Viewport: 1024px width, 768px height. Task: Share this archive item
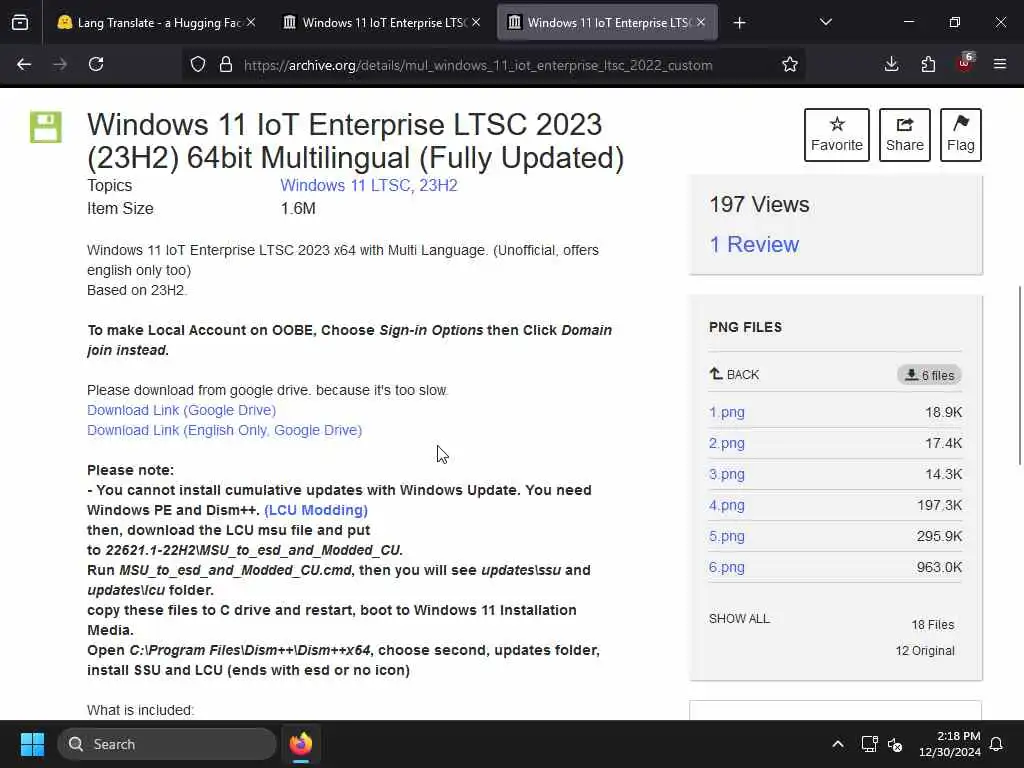(904, 135)
